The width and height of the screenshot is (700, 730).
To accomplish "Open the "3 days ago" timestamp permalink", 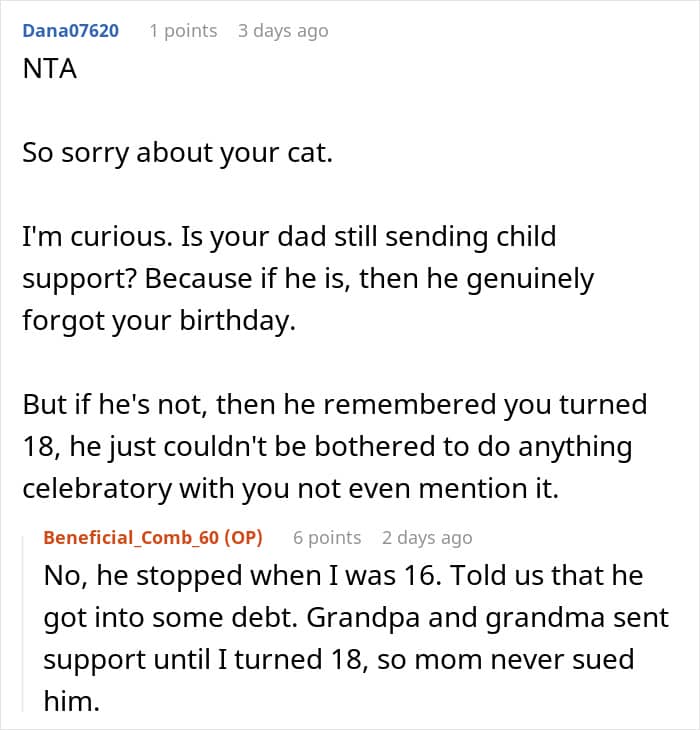I will (x=283, y=31).
